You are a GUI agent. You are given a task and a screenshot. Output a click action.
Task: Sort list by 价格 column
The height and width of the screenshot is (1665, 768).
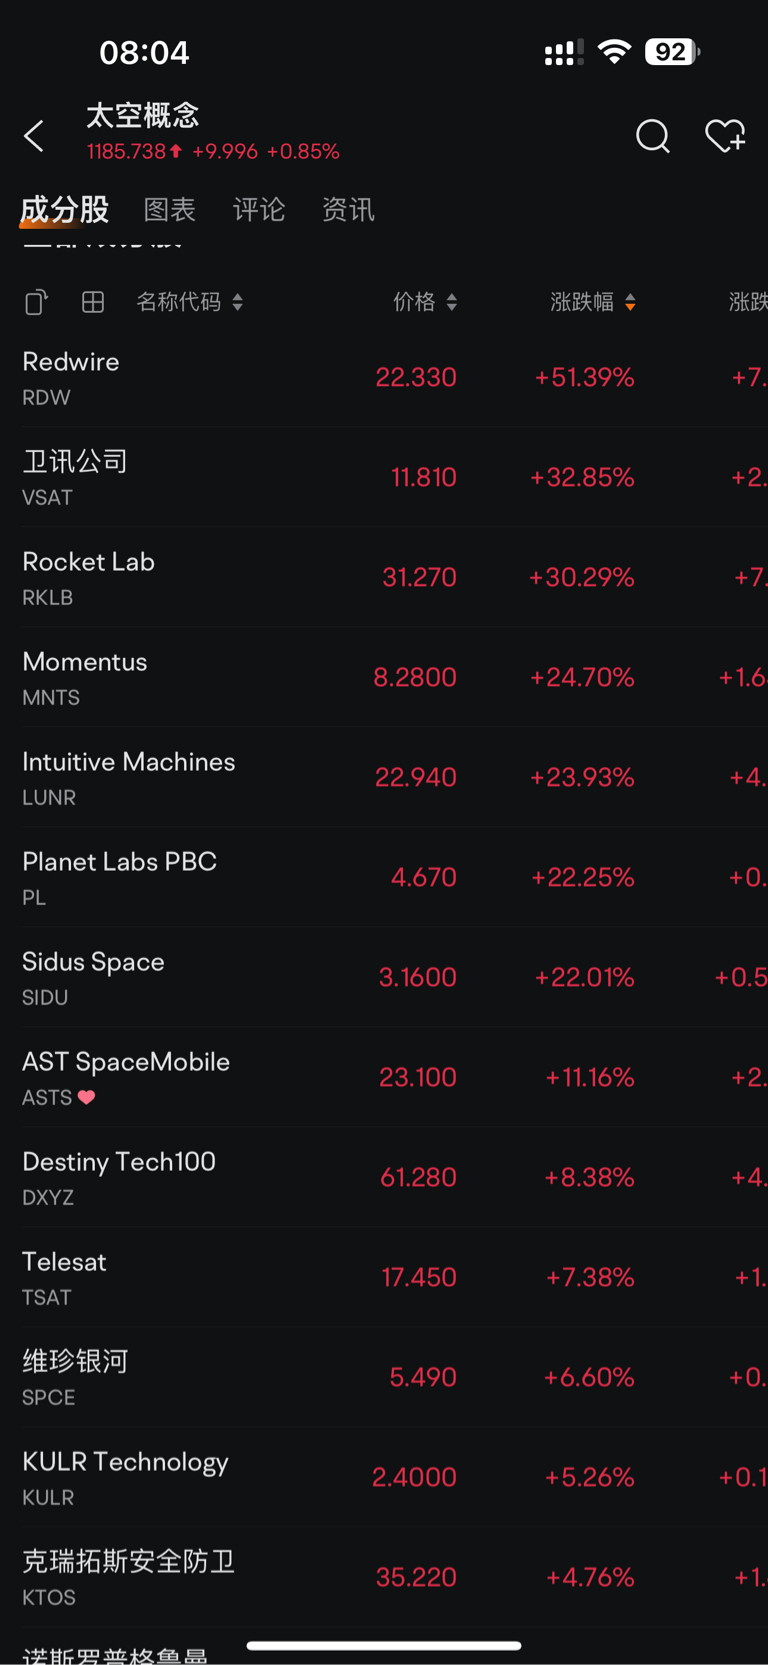click(x=425, y=302)
